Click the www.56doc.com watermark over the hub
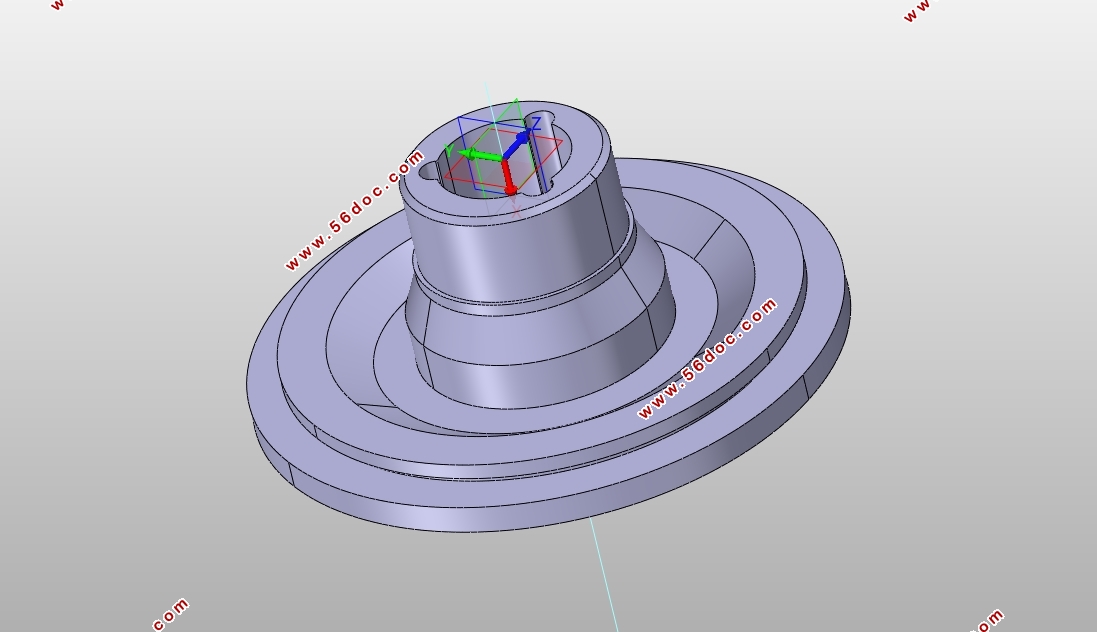This screenshot has width=1097, height=632. point(355,210)
